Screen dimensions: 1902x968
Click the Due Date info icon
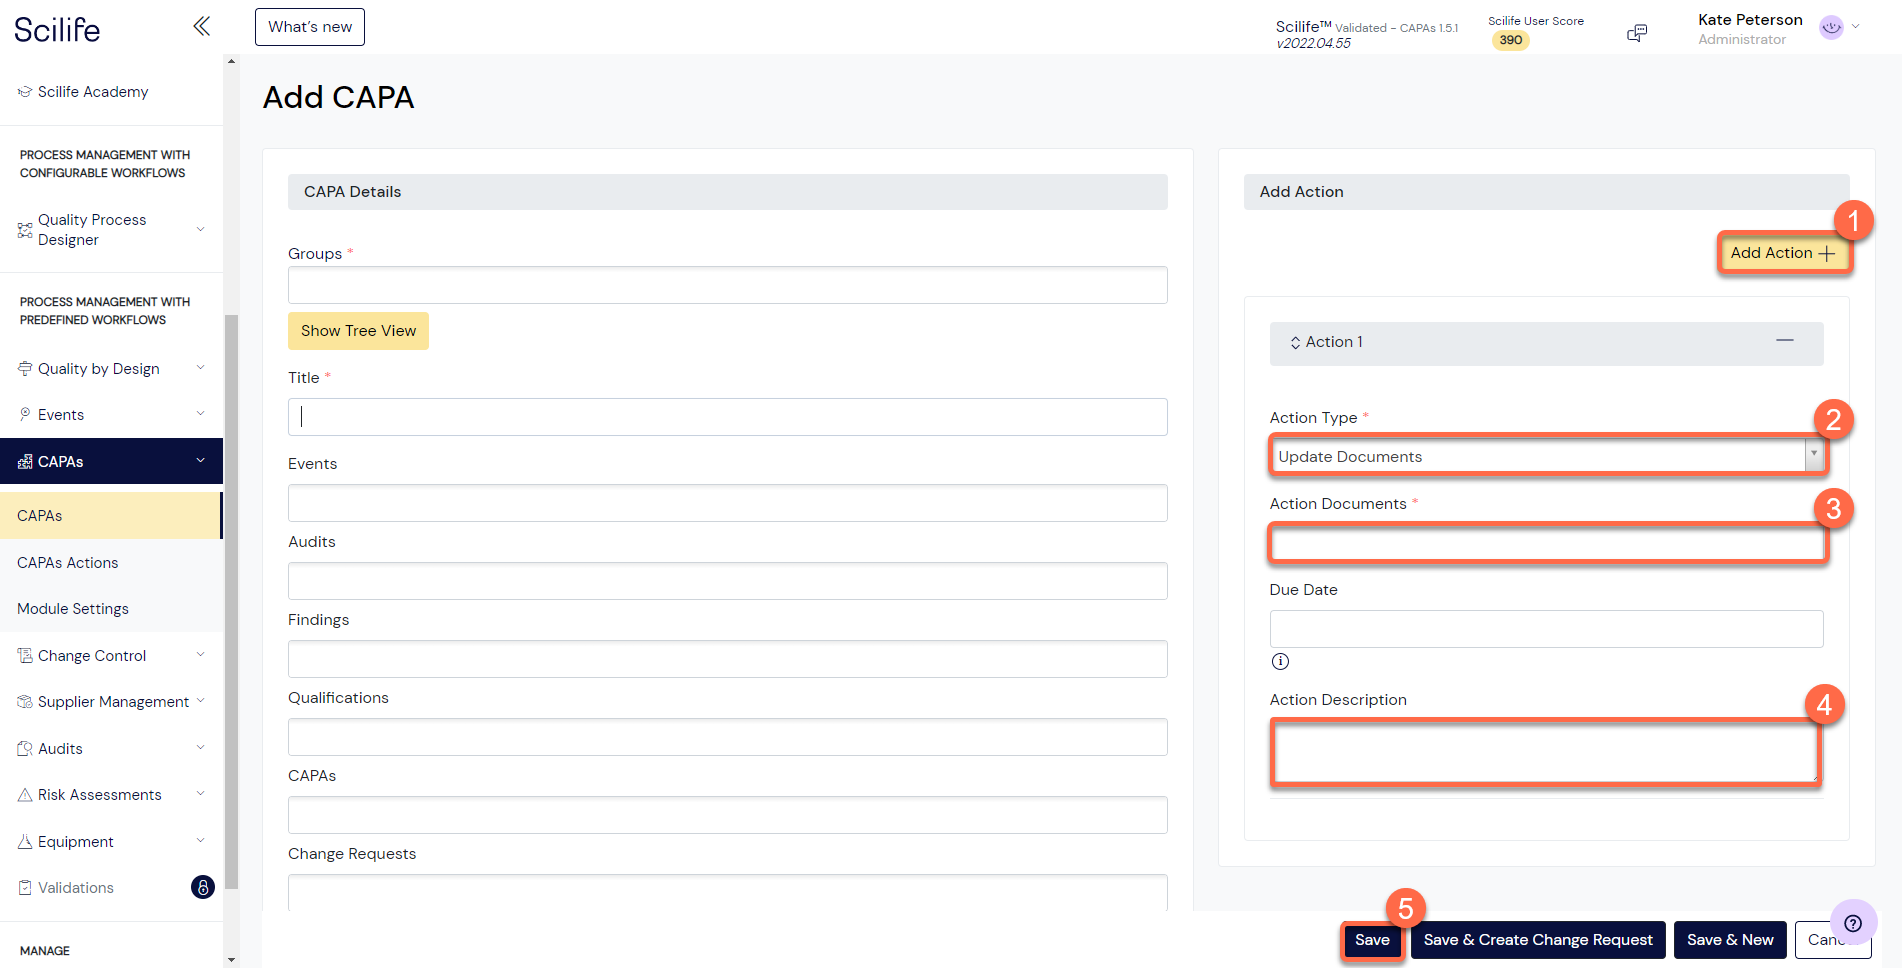coord(1280,661)
